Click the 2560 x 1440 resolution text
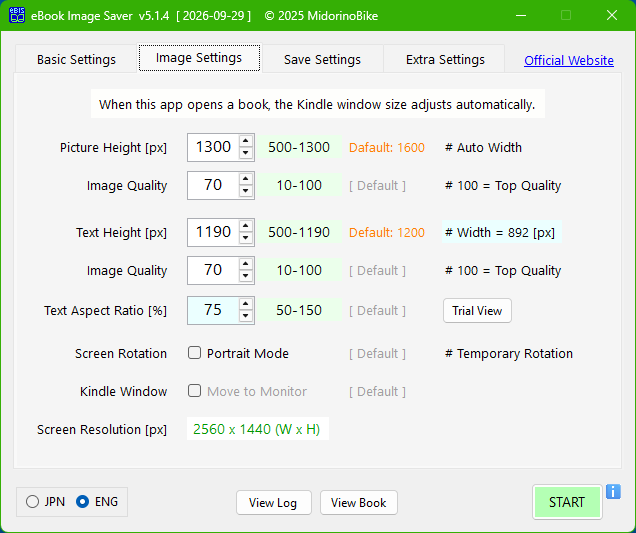The width and height of the screenshot is (636, 533). click(x=257, y=429)
